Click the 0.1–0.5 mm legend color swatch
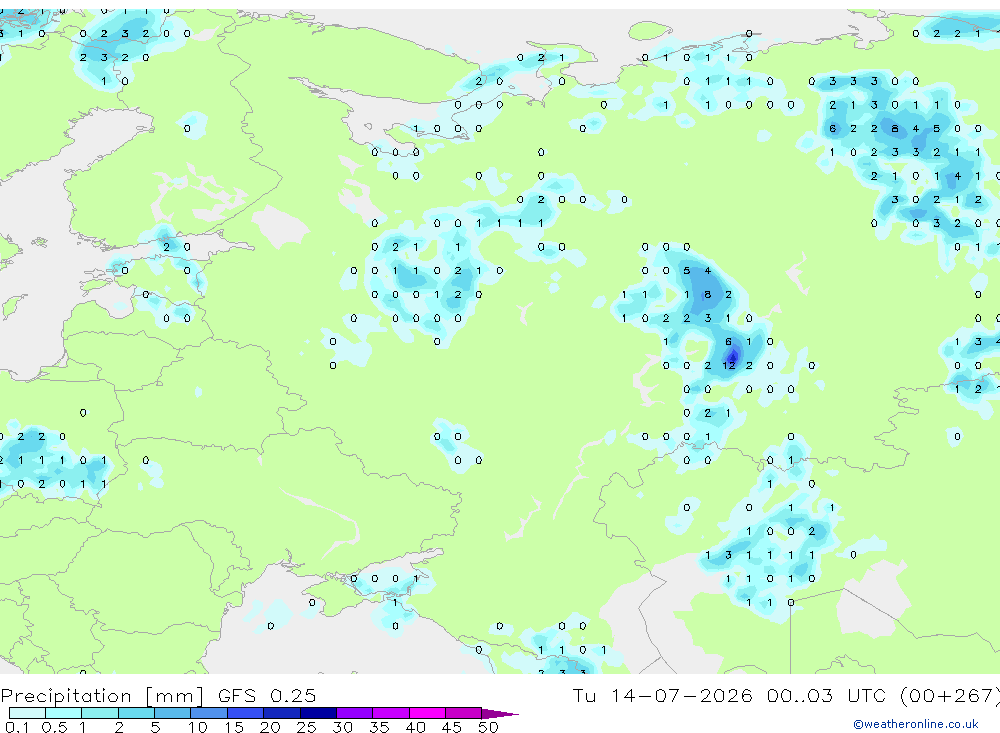Image resolution: width=1000 pixels, height=733 pixels. click(x=27, y=713)
